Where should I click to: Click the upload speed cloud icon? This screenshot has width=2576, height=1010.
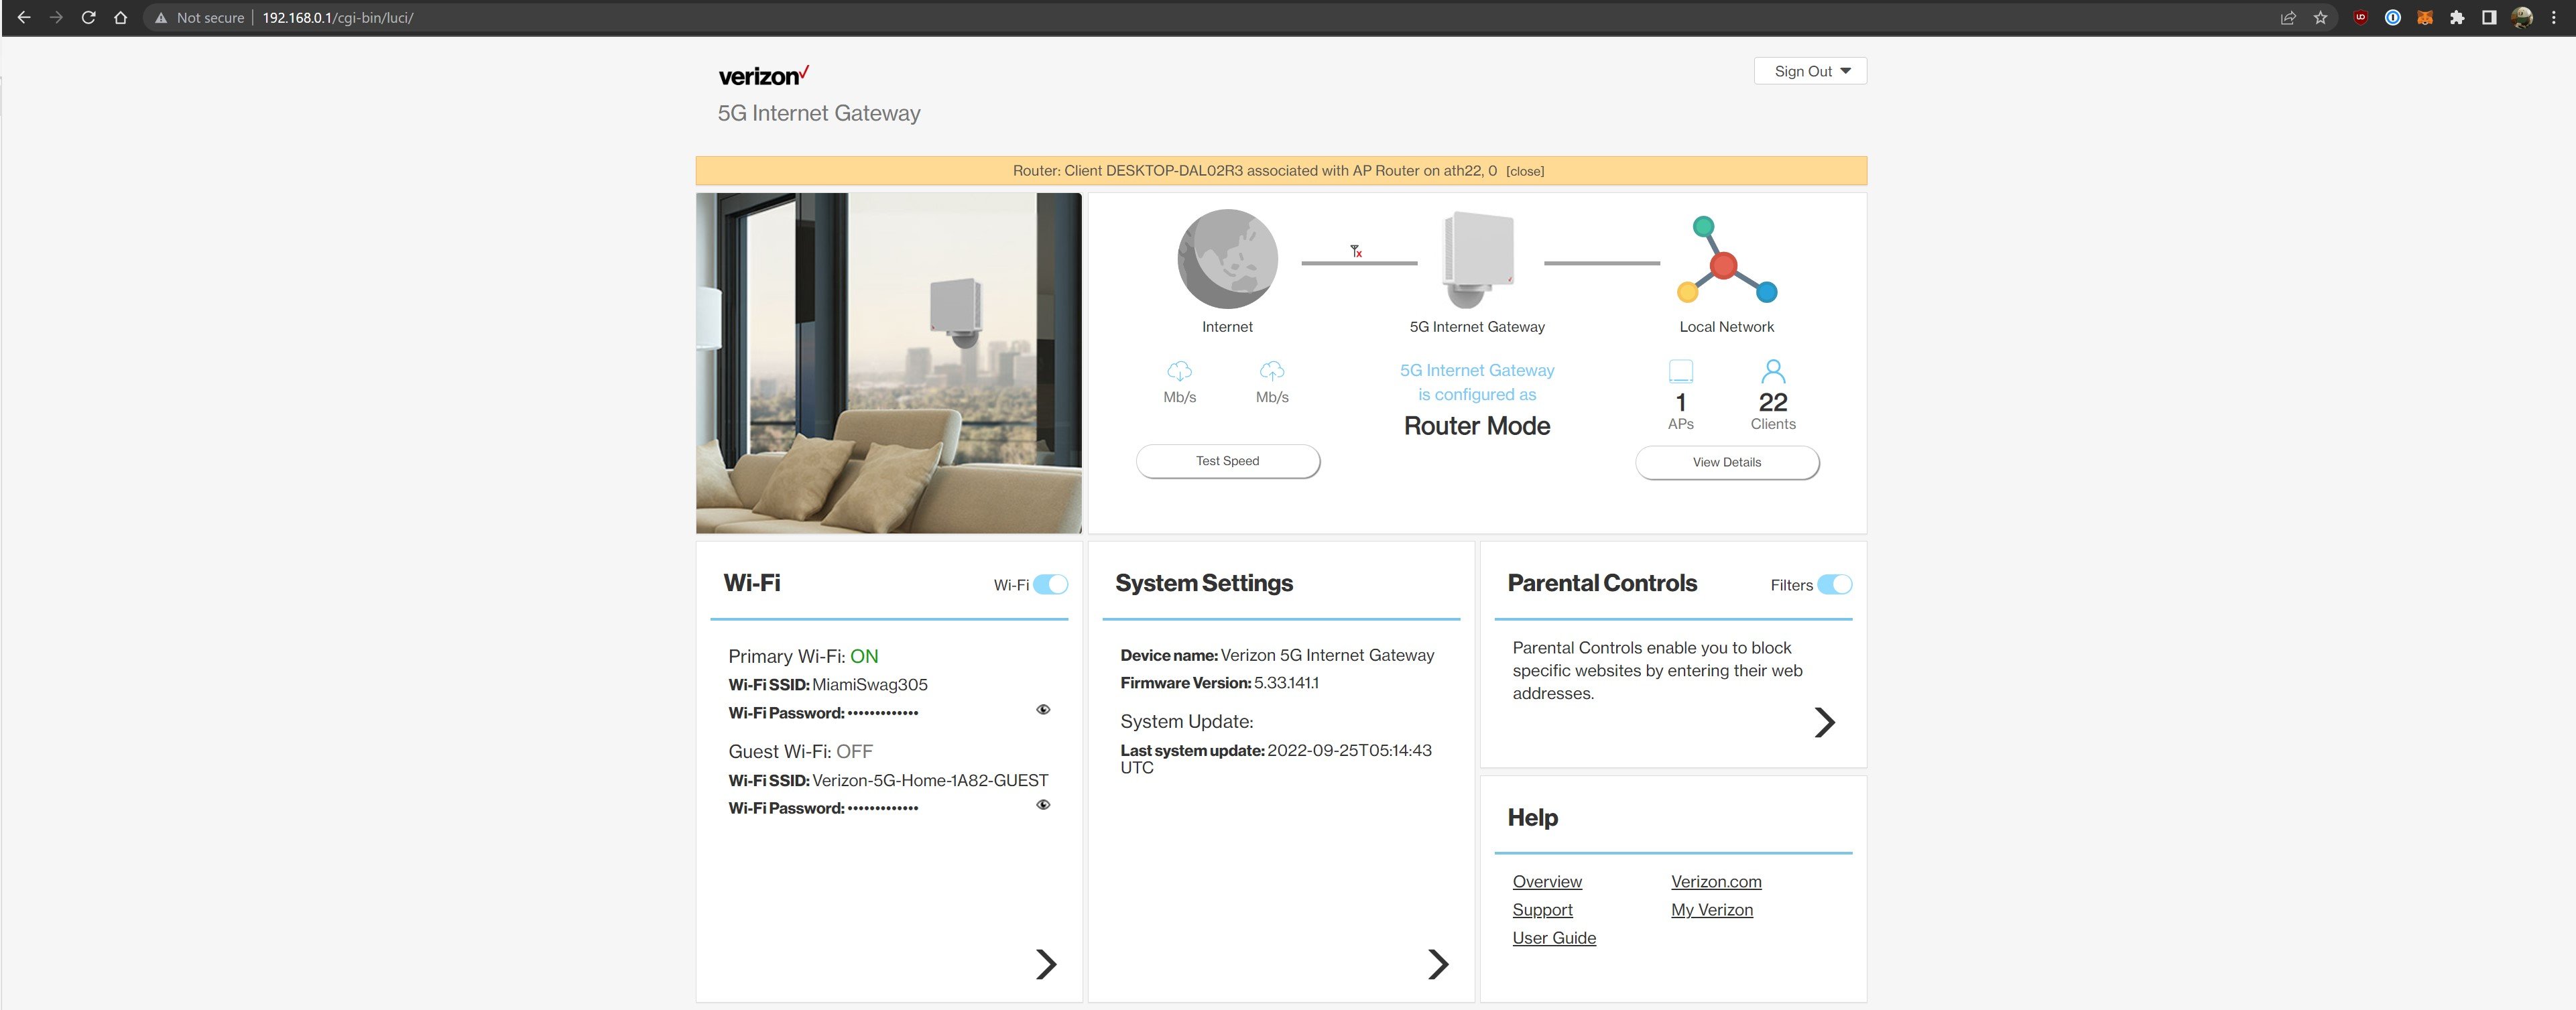(1271, 371)
